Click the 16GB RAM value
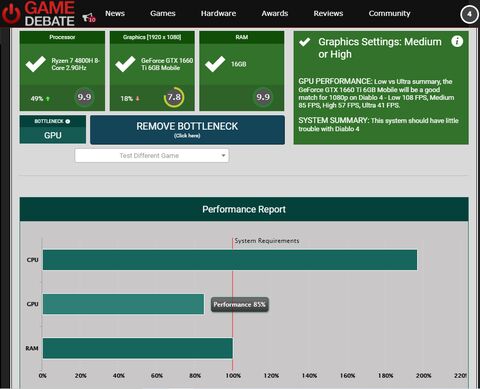 point(239,64)
